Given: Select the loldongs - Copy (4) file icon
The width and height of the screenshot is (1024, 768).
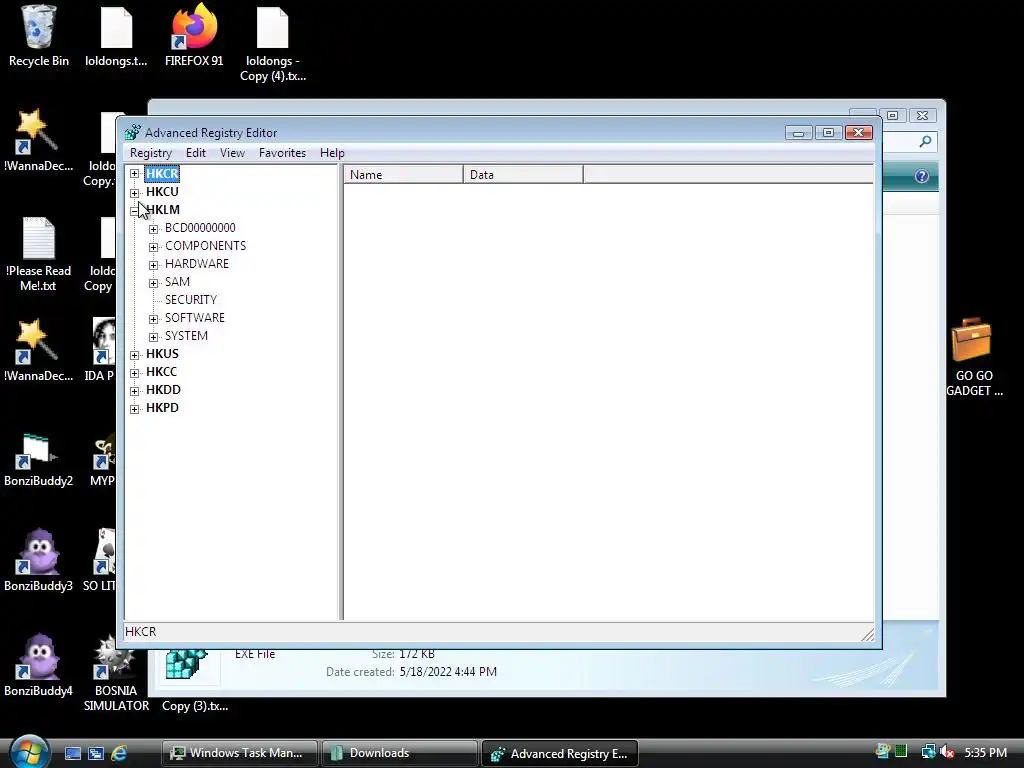Looking at the screenshot, I should [x=272, y=43].
